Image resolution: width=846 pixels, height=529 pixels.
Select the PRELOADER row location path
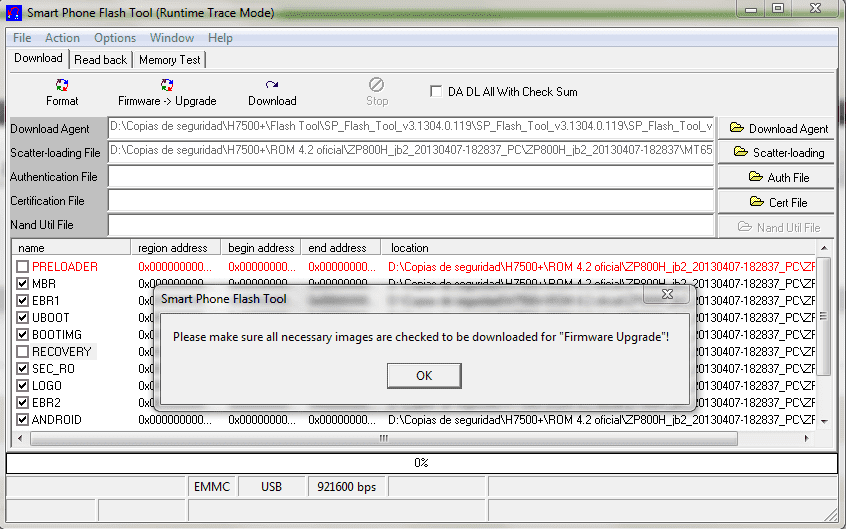point(602,267)
